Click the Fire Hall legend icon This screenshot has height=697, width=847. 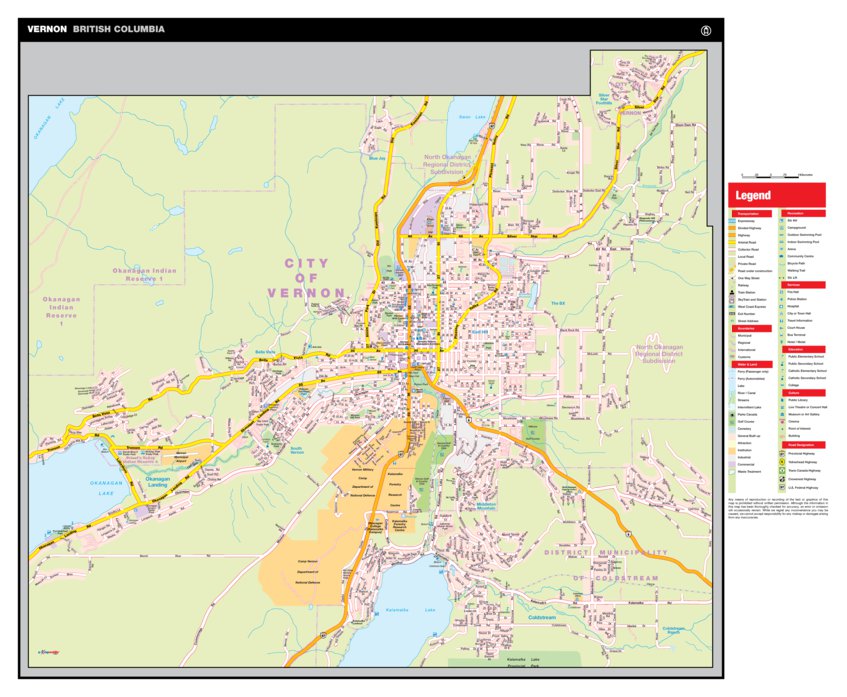point(781,292)
